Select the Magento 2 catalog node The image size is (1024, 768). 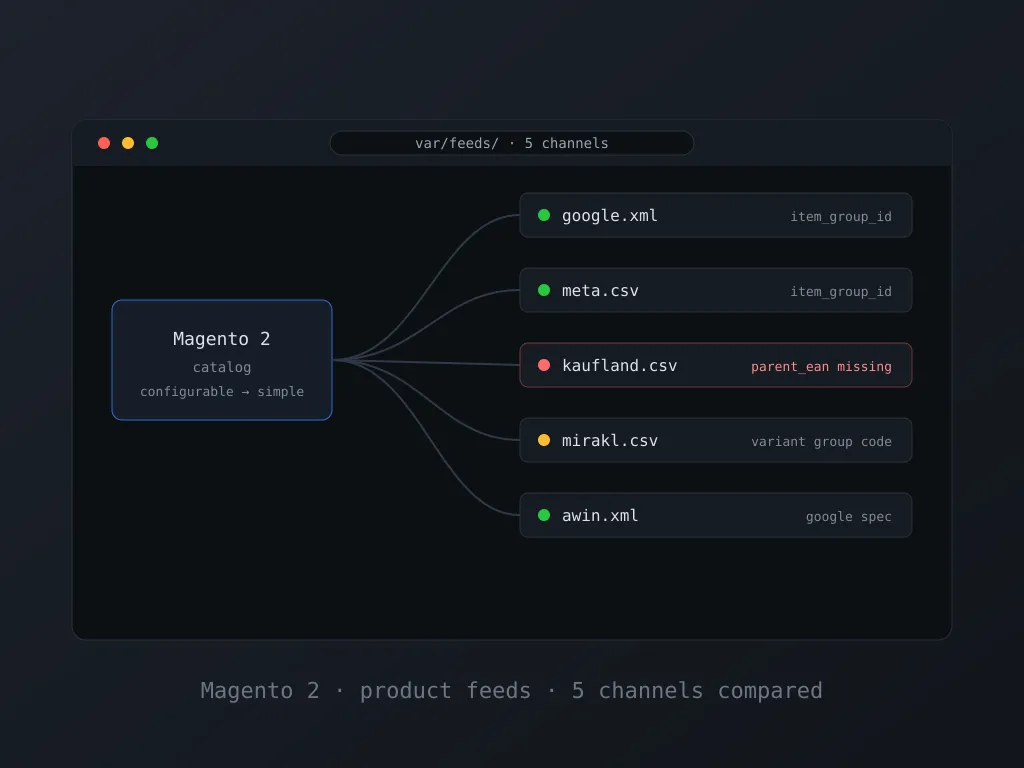point(222,360)
